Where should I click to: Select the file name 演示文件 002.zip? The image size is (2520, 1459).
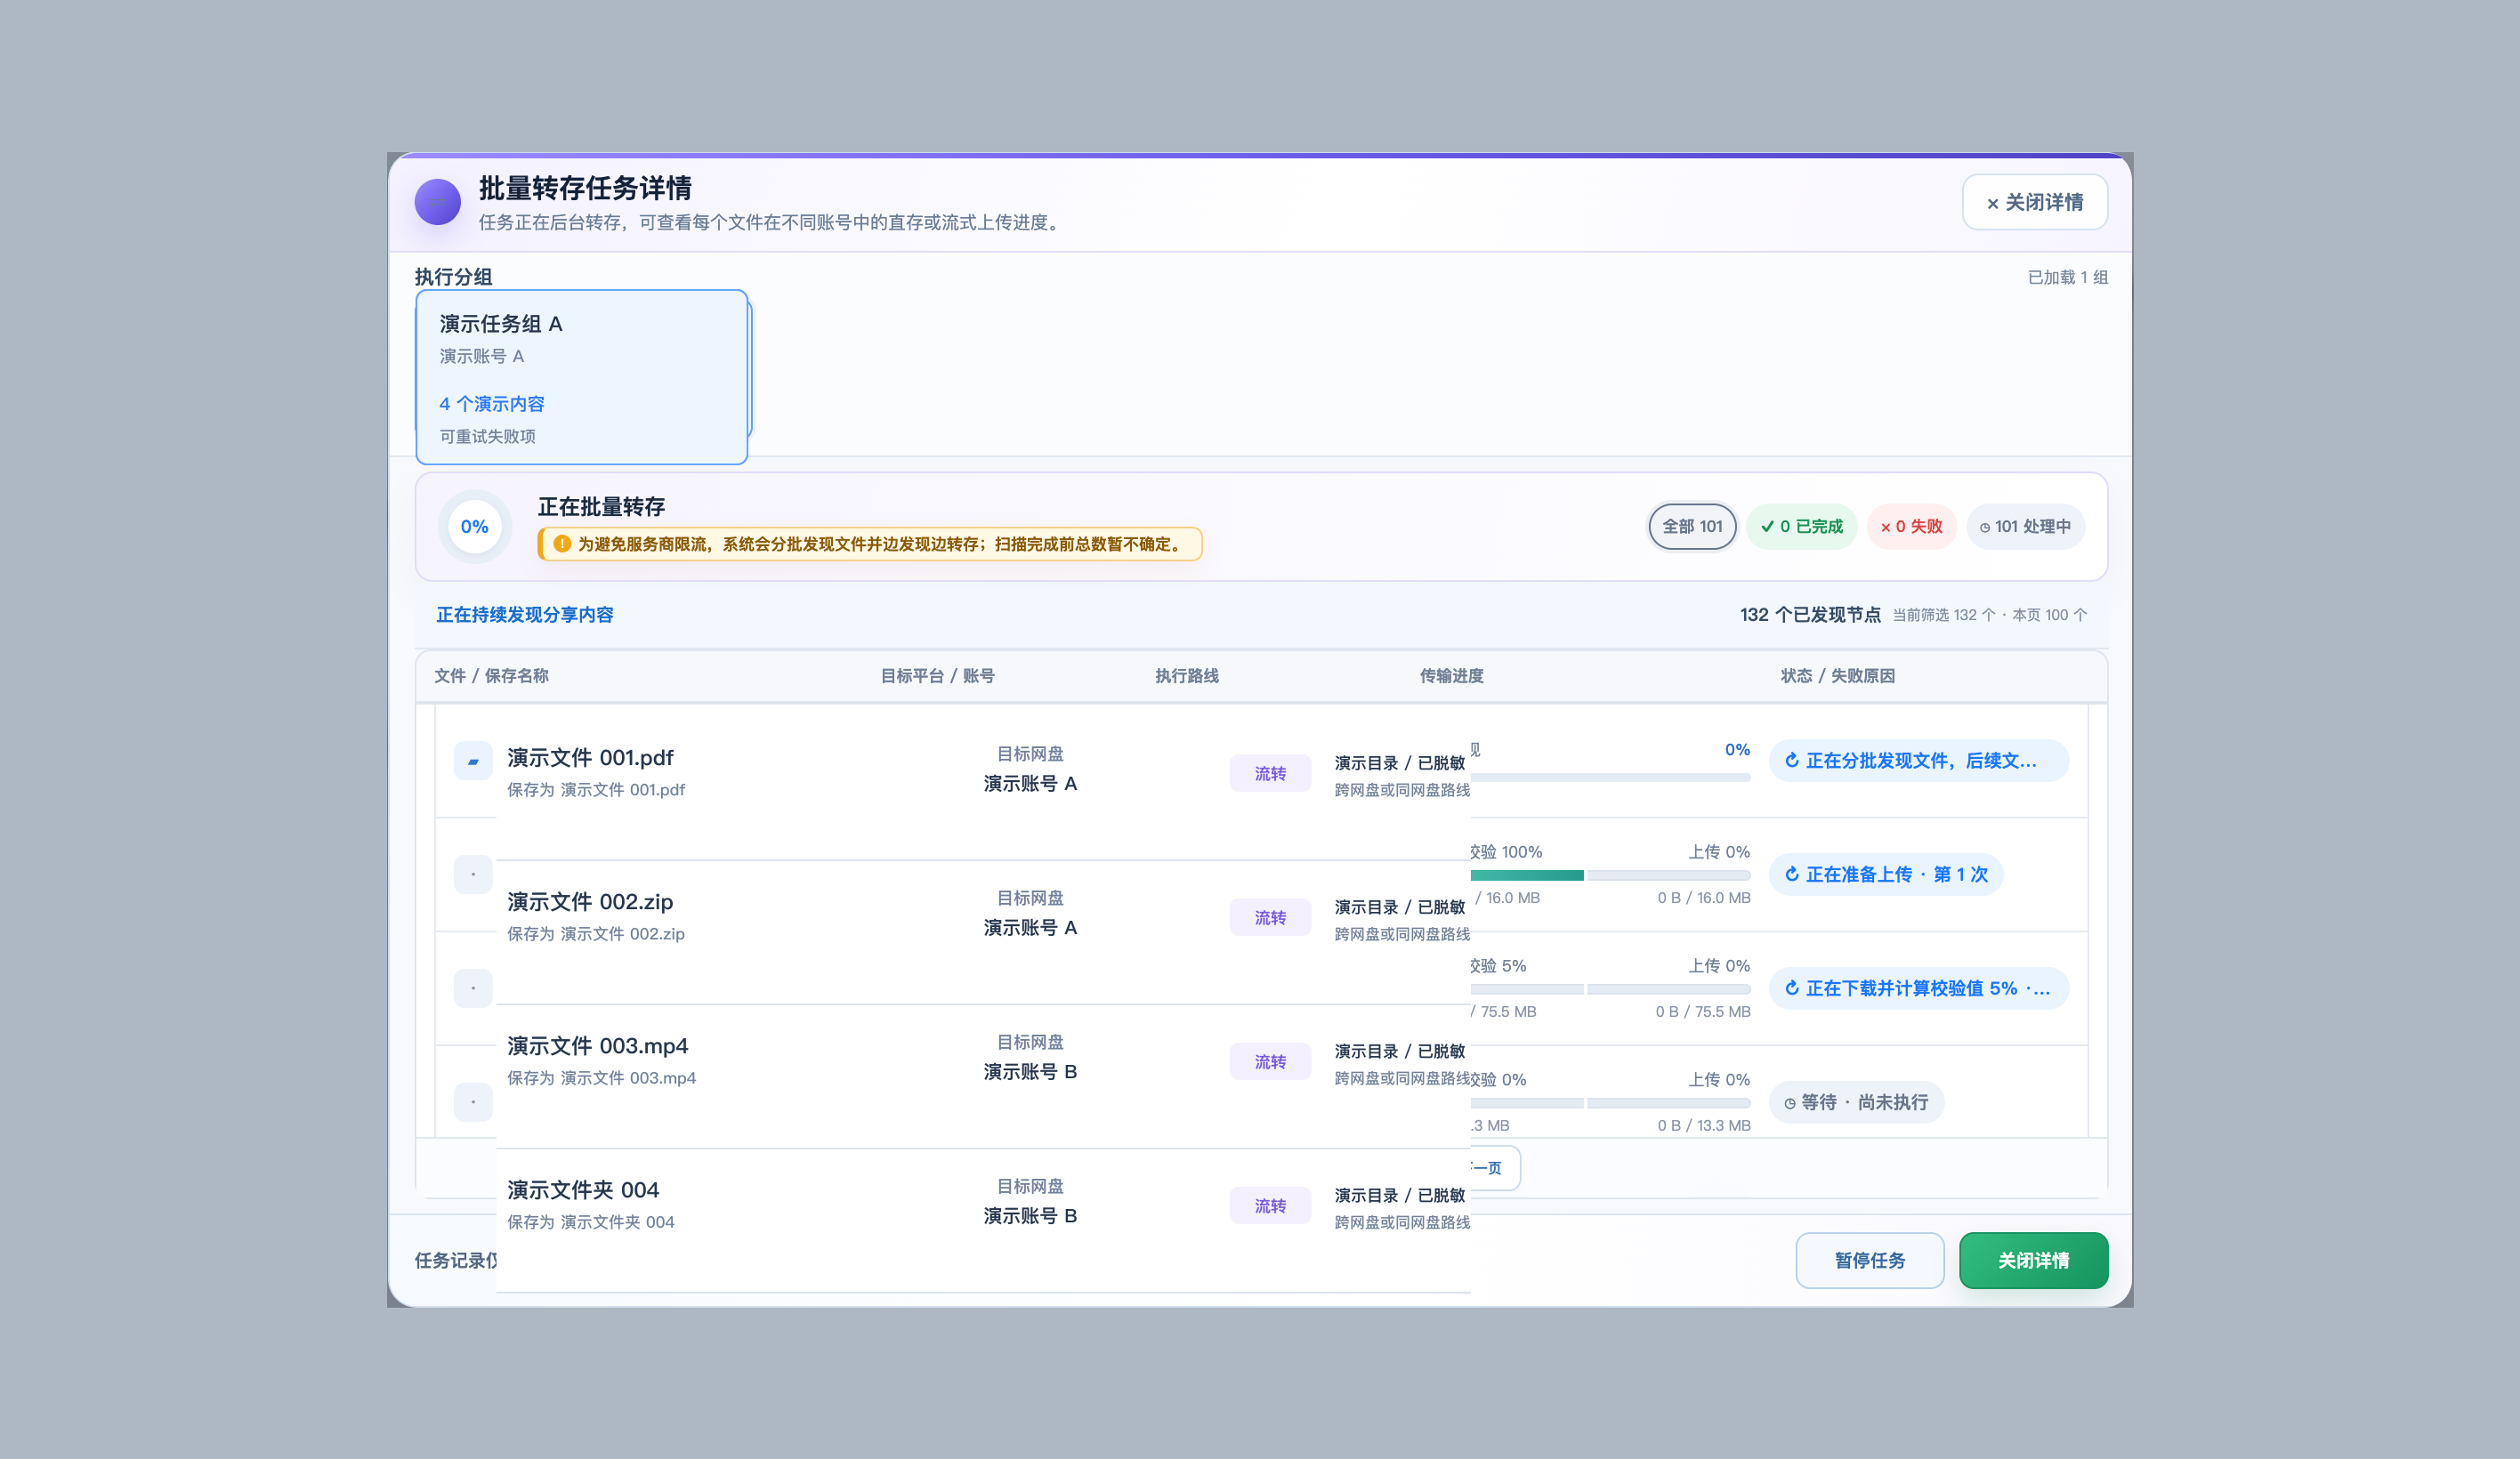click(x=590, y=902)
